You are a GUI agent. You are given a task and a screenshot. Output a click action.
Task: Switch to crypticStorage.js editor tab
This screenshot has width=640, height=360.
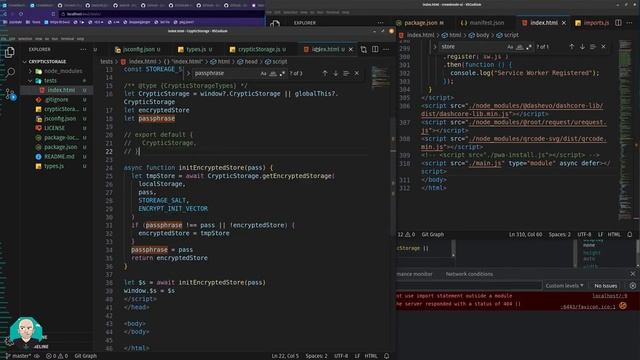click(x=259, y=49)
